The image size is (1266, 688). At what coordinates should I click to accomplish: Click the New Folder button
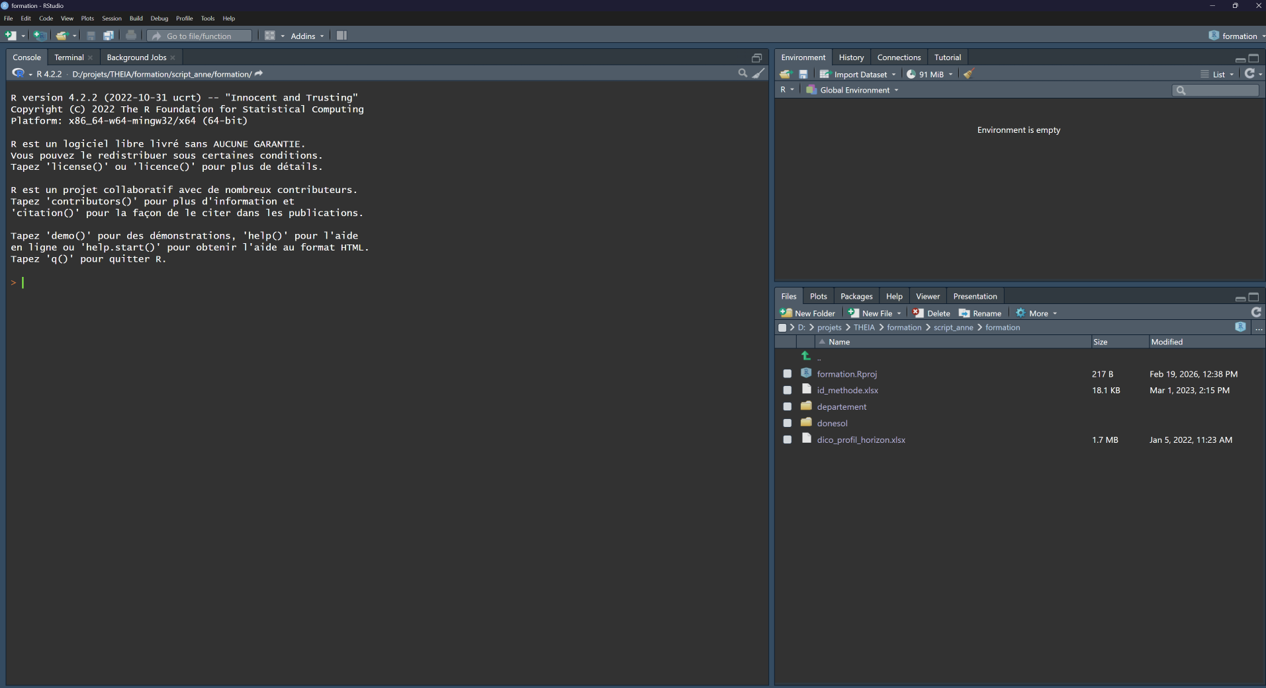tap(807, 313)
